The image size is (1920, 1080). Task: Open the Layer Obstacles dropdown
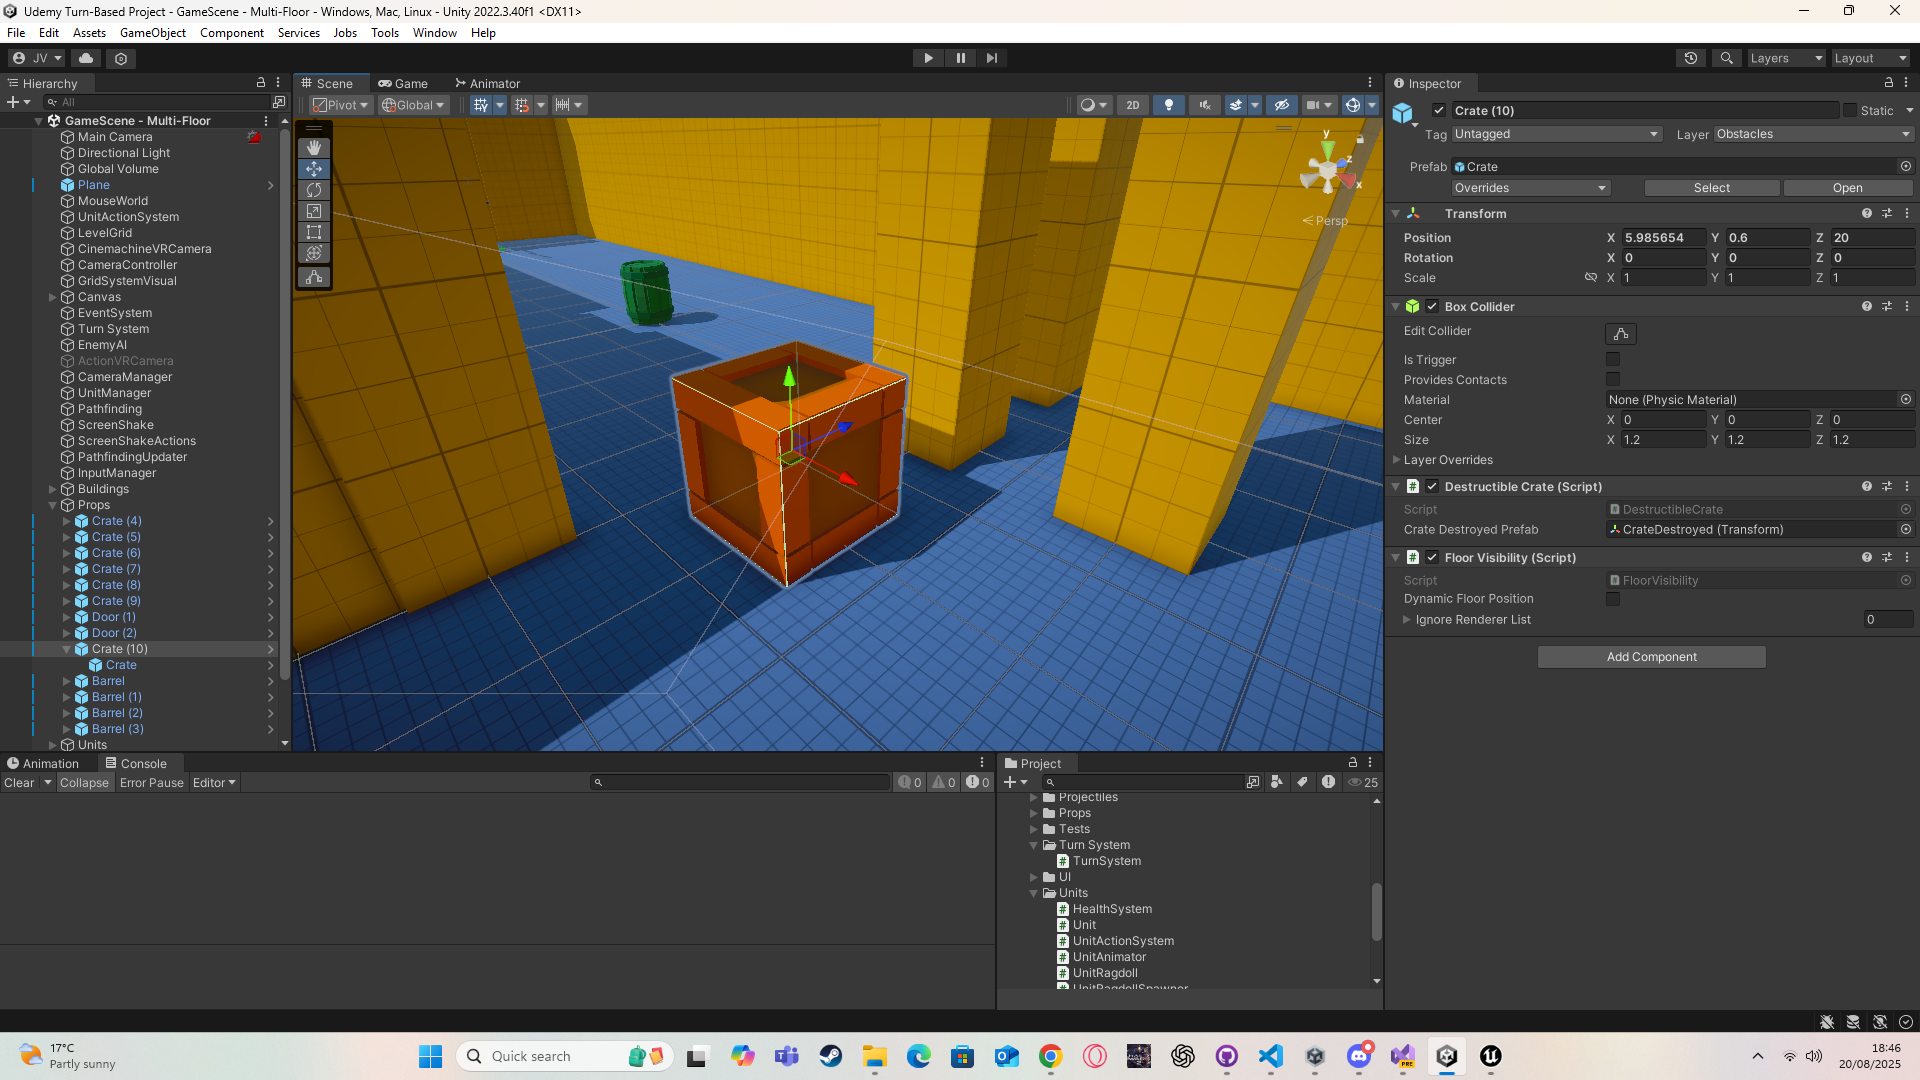pos(1813,134)
